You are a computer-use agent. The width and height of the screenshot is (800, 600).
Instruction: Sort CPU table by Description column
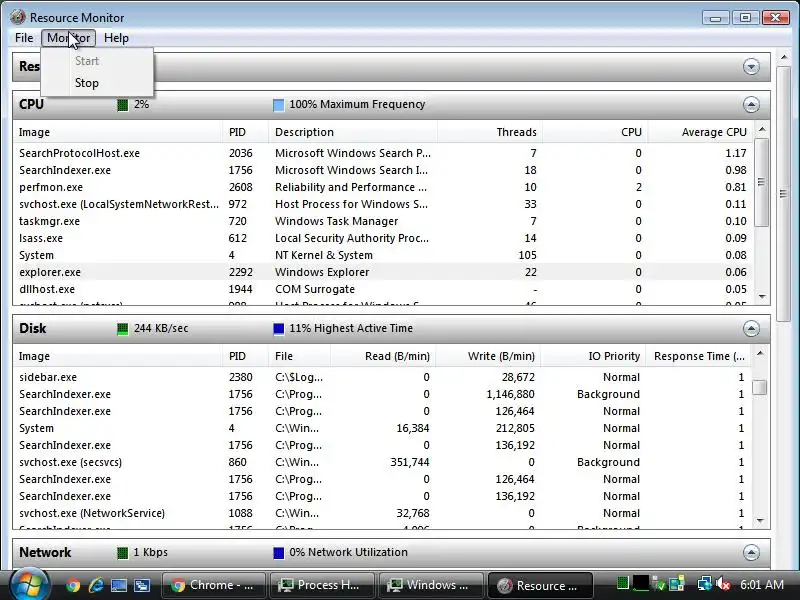point(353,132)
